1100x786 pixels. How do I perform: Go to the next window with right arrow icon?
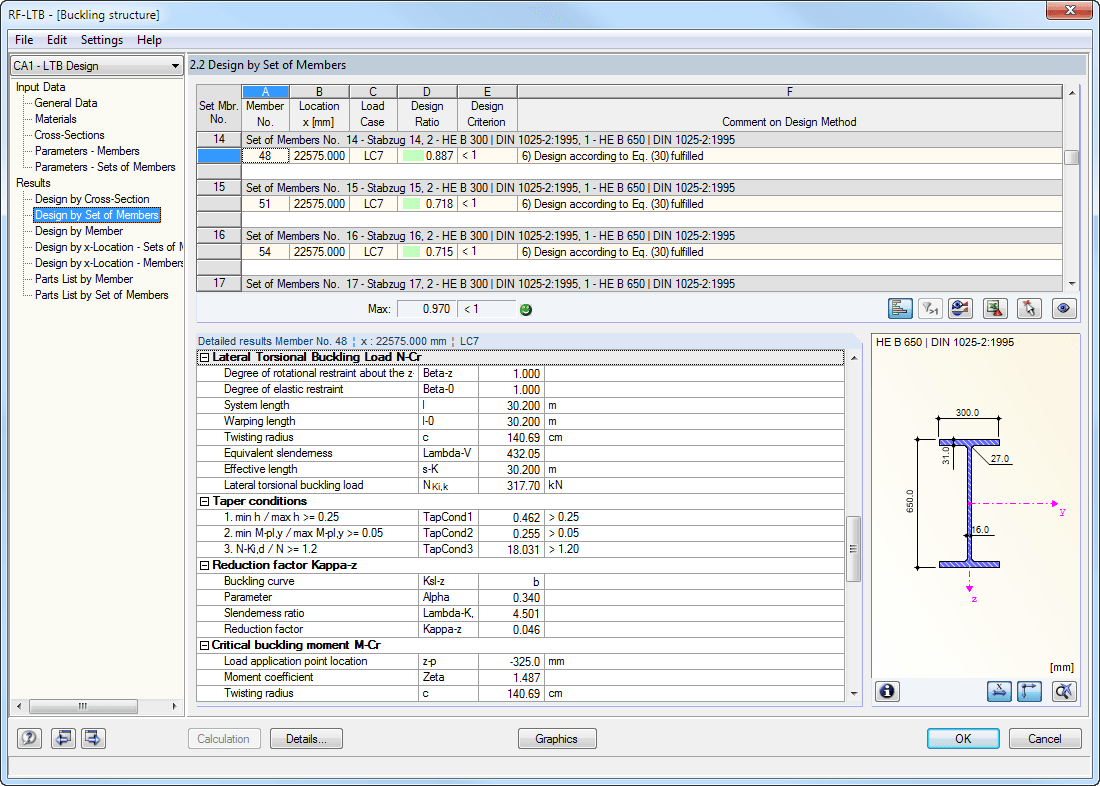[93, 738]
